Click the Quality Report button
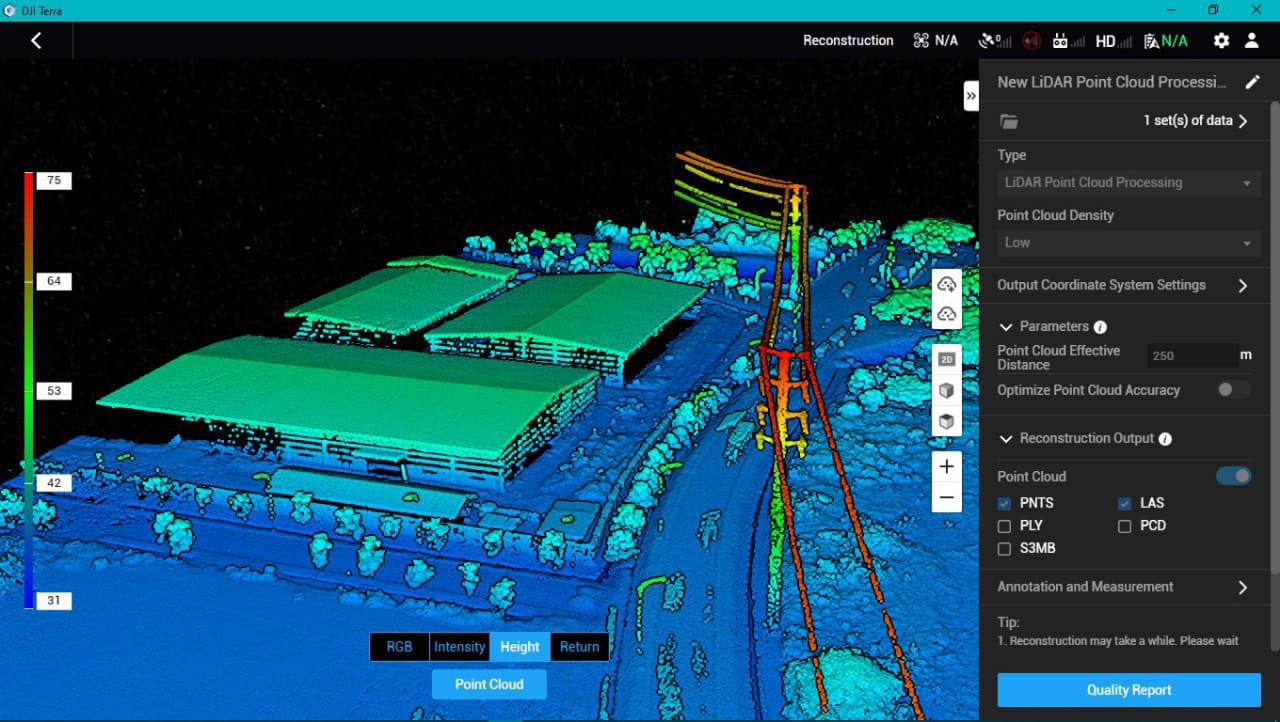The height and width of the screenshot is (722, 1280). coord(1128,690)
